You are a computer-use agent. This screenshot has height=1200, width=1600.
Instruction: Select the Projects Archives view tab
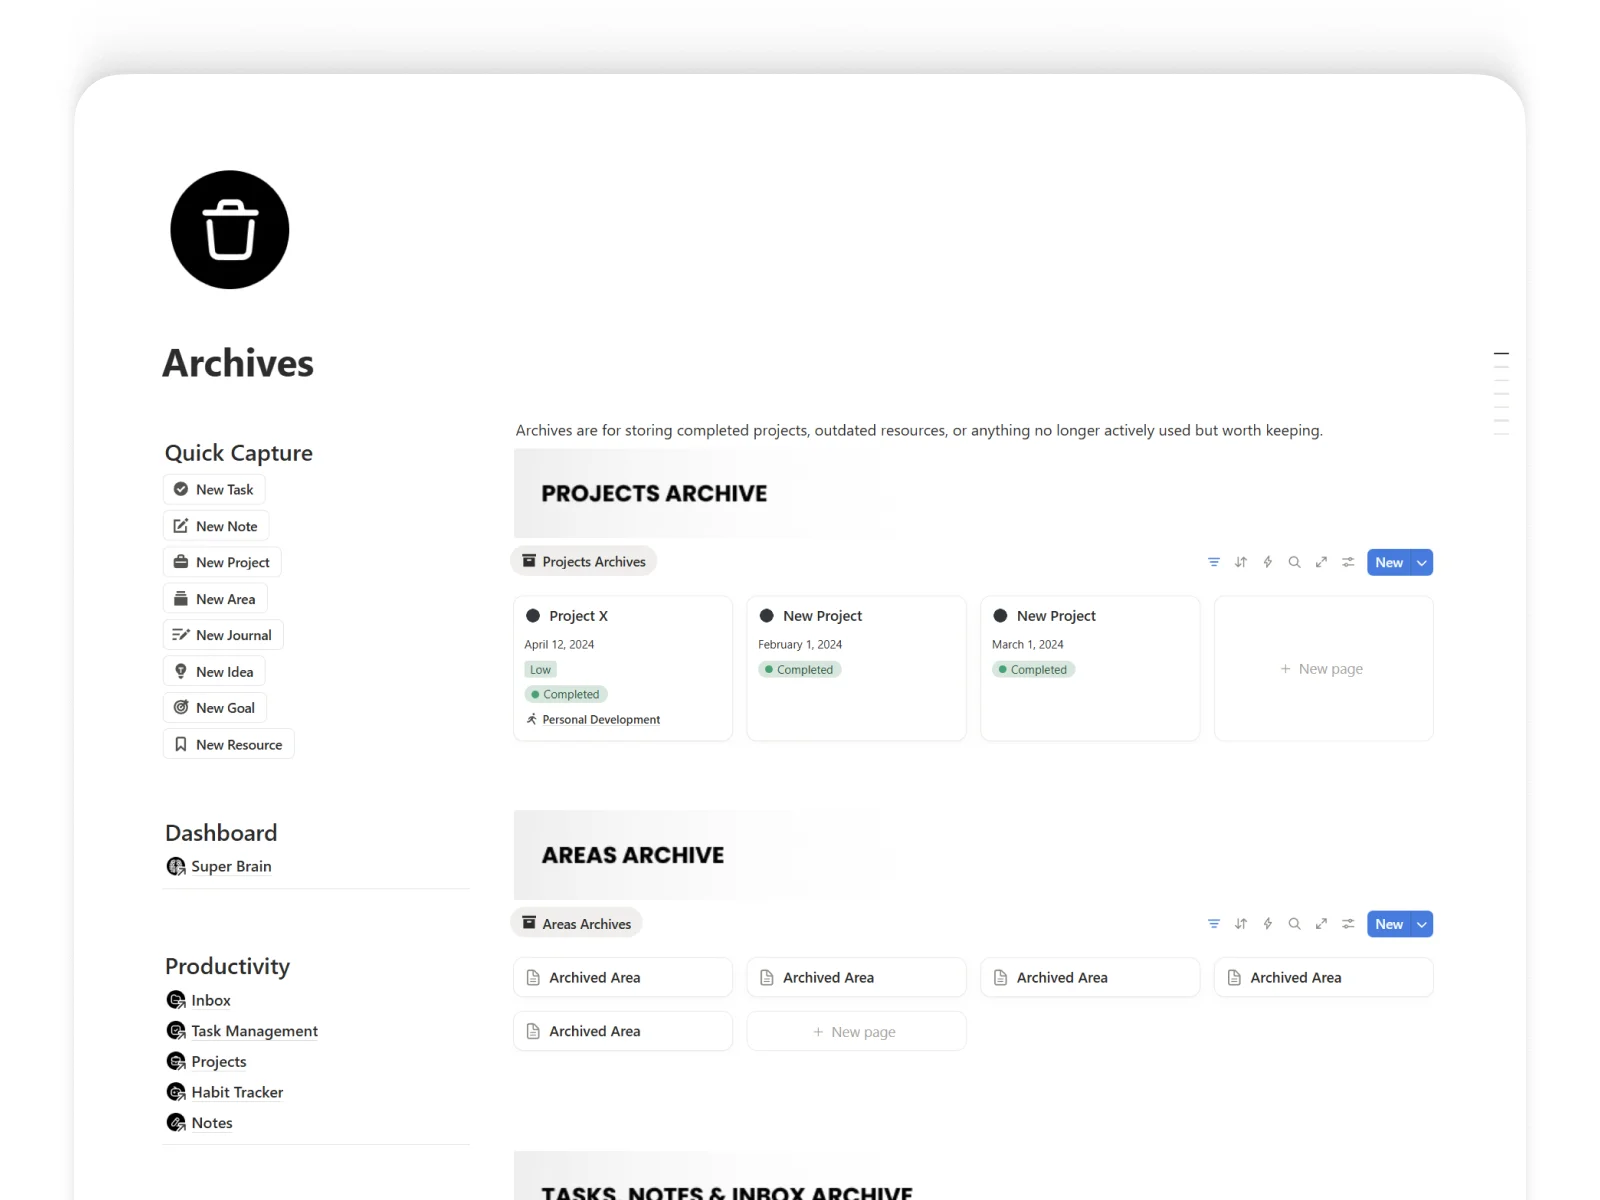pyautogui.click(x=584, y=562)
